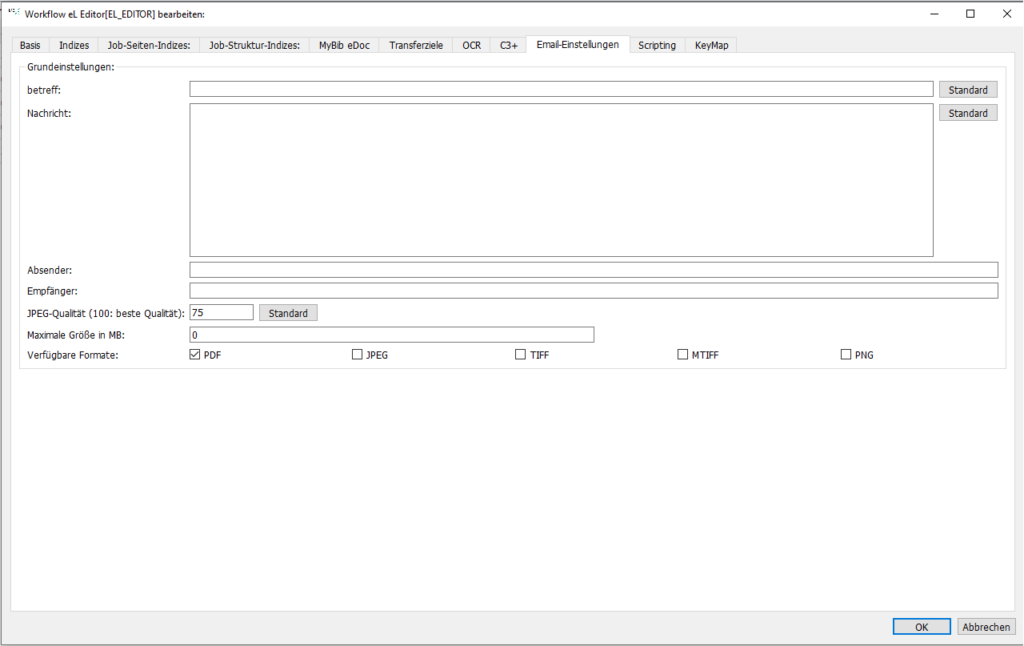Switch to the Basis tab
This screenshot has width=1024, height=646.
tap(30, 45)
